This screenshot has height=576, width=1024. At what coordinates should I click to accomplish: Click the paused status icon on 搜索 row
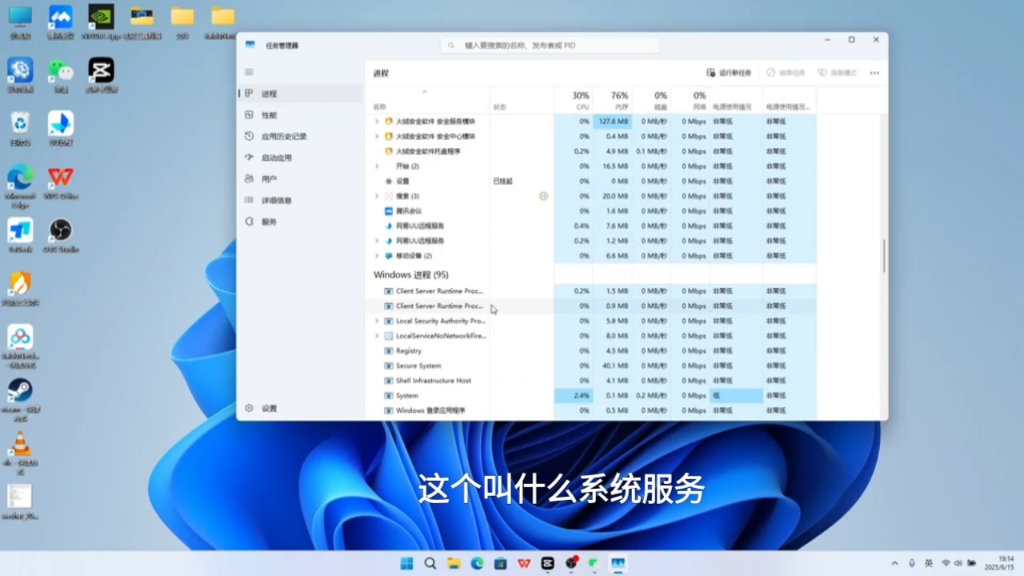coord(543,196)
